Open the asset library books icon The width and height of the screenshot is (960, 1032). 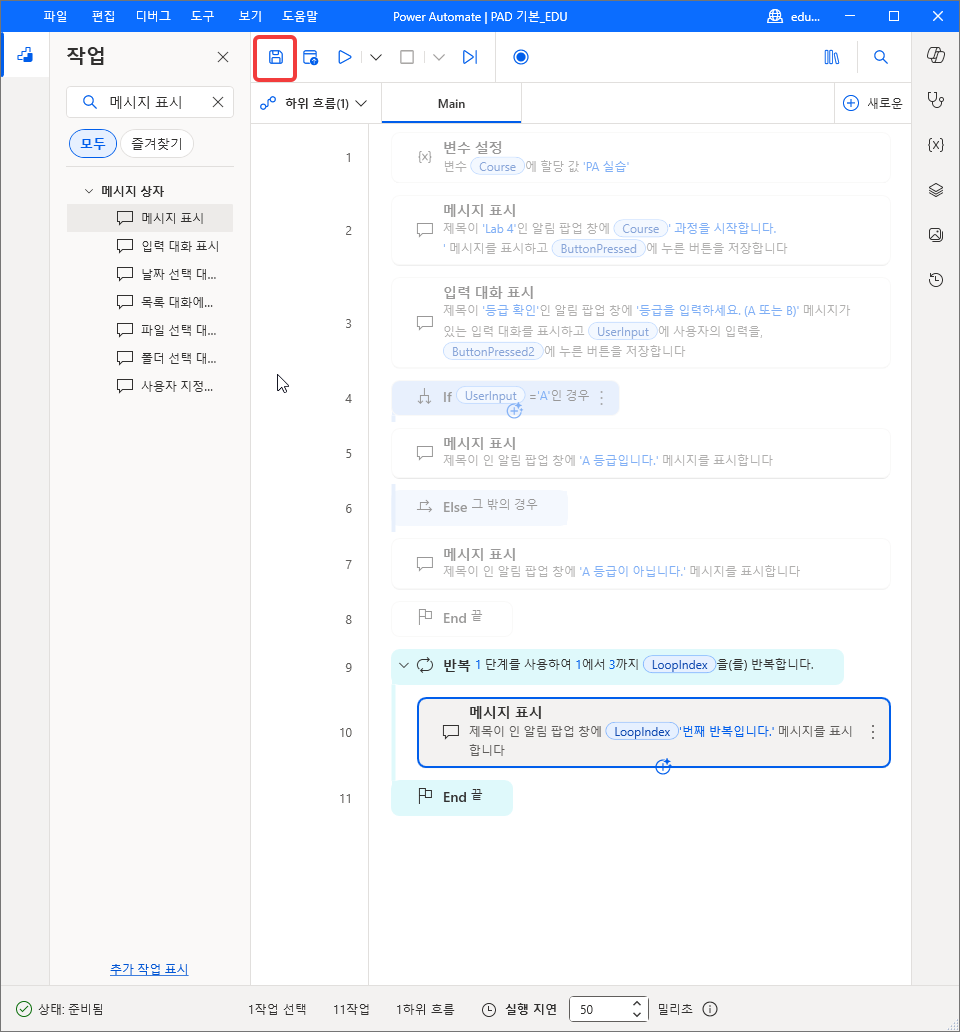pos(832,57)
